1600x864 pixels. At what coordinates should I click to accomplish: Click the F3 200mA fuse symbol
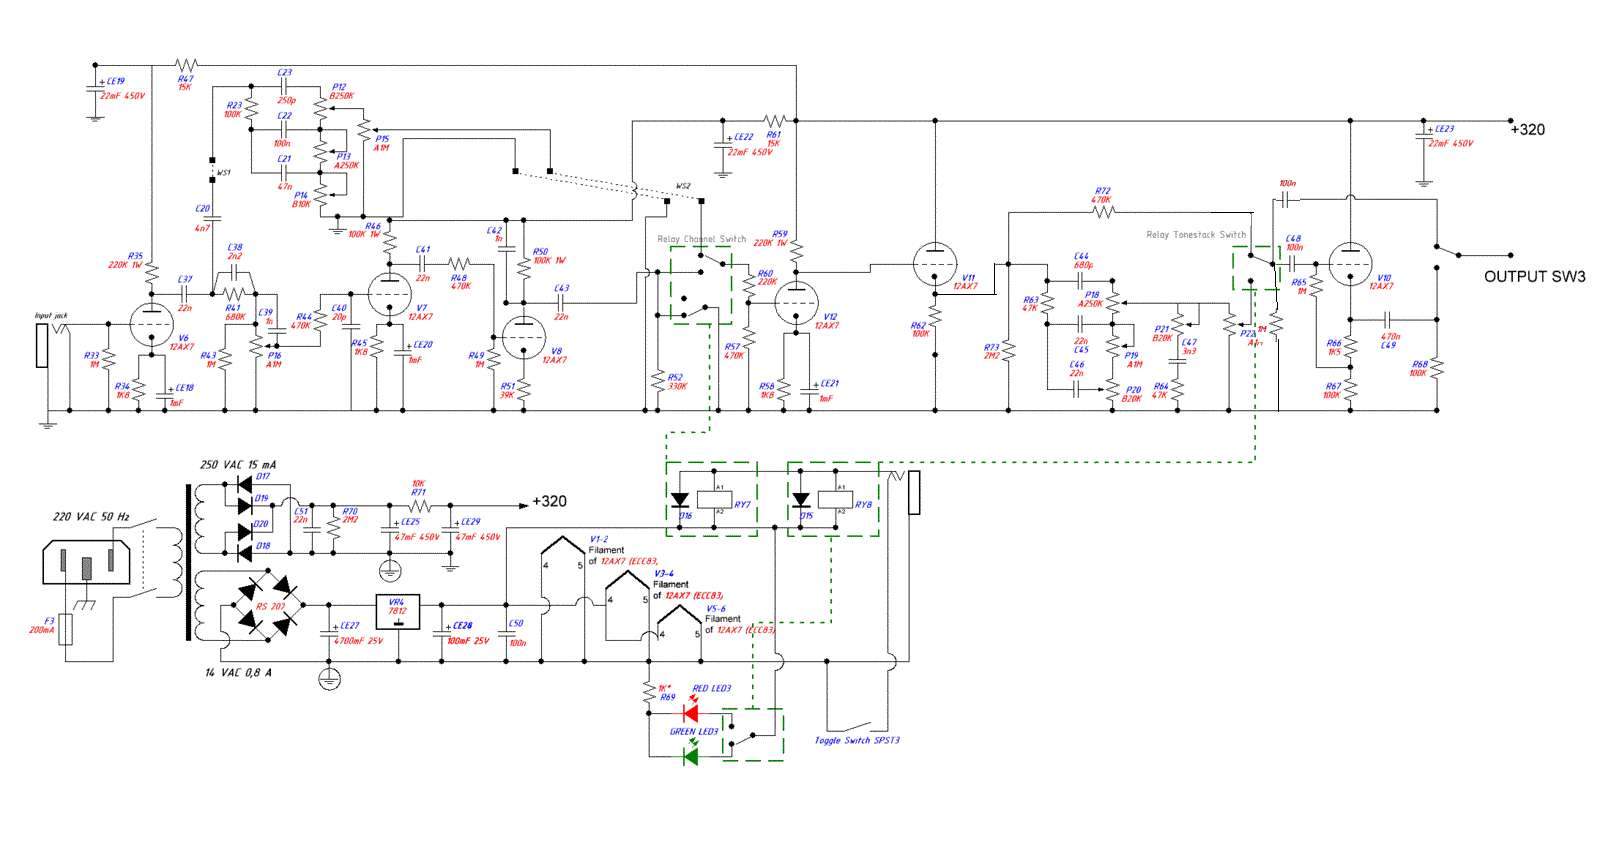tap(66, 630)
